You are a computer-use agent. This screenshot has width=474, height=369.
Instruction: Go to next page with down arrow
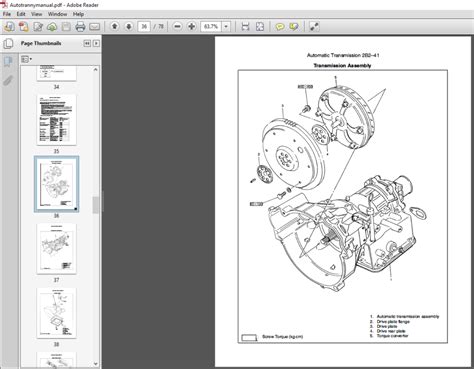[129, 26]
